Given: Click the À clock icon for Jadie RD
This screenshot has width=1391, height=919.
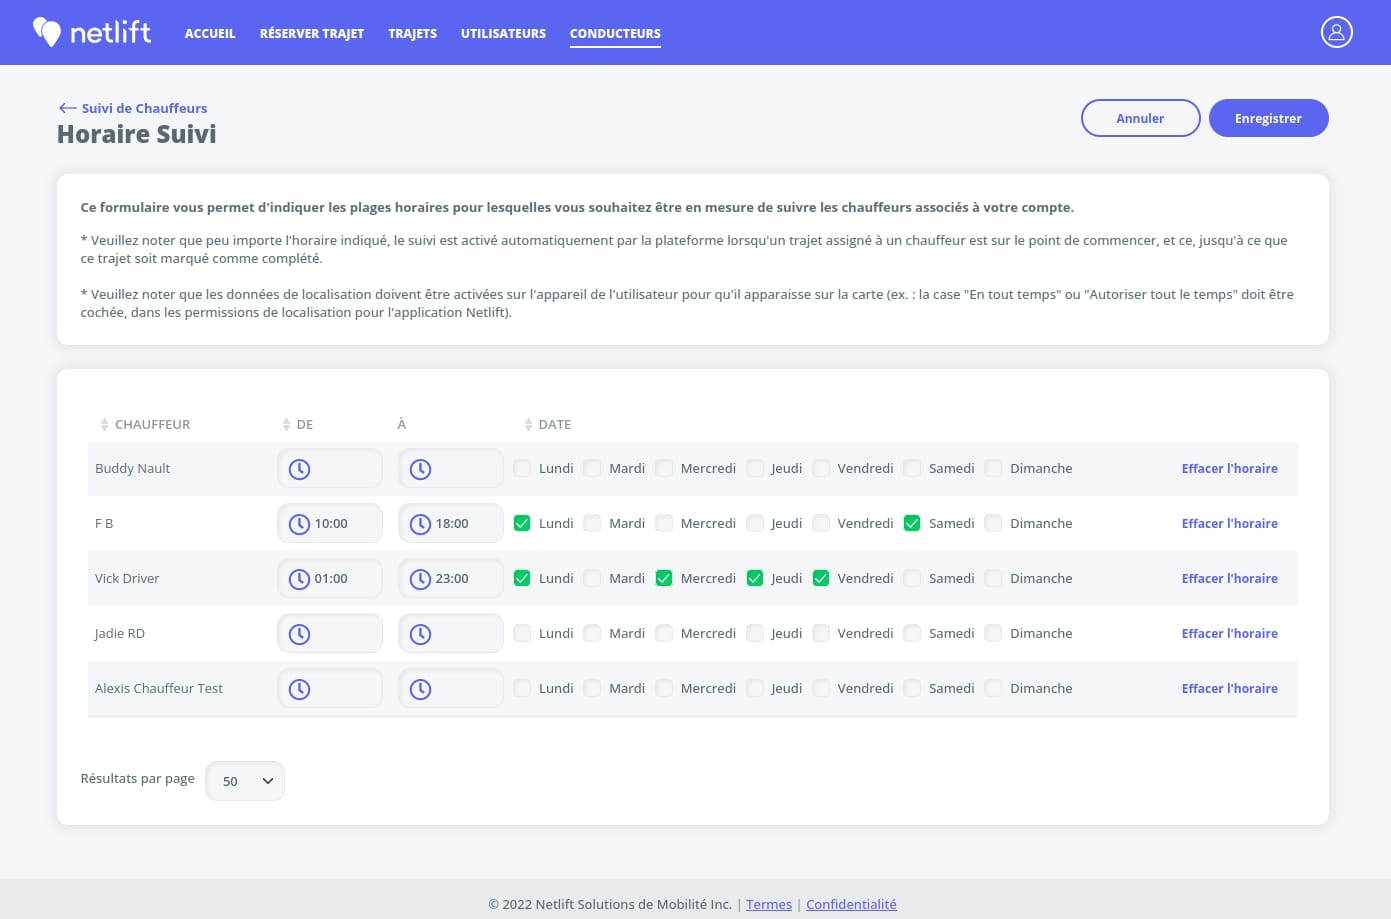Looking at the screenshot, I should point(420,634).
